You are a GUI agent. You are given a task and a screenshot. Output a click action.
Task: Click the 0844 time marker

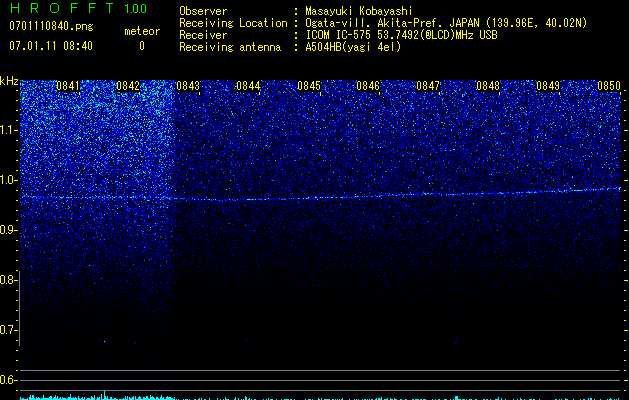pyautogui.click(x=248, y=86)
